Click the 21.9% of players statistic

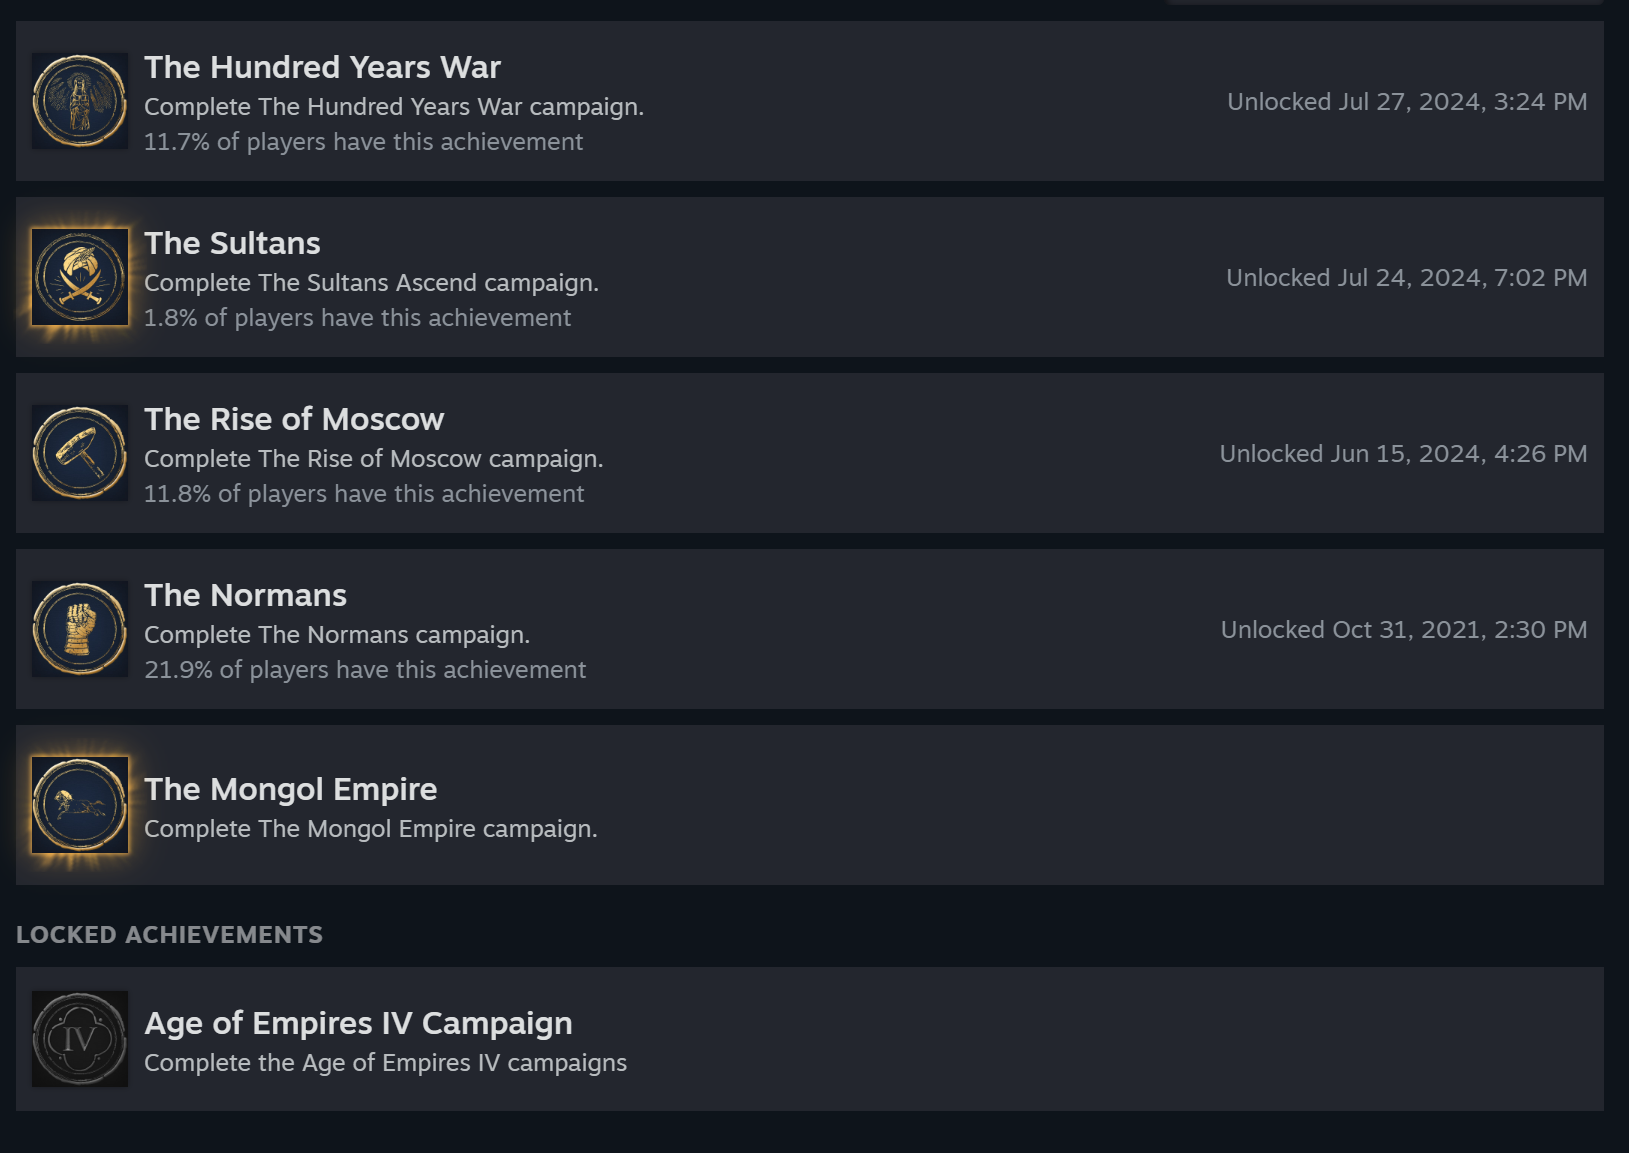(365, 670)
